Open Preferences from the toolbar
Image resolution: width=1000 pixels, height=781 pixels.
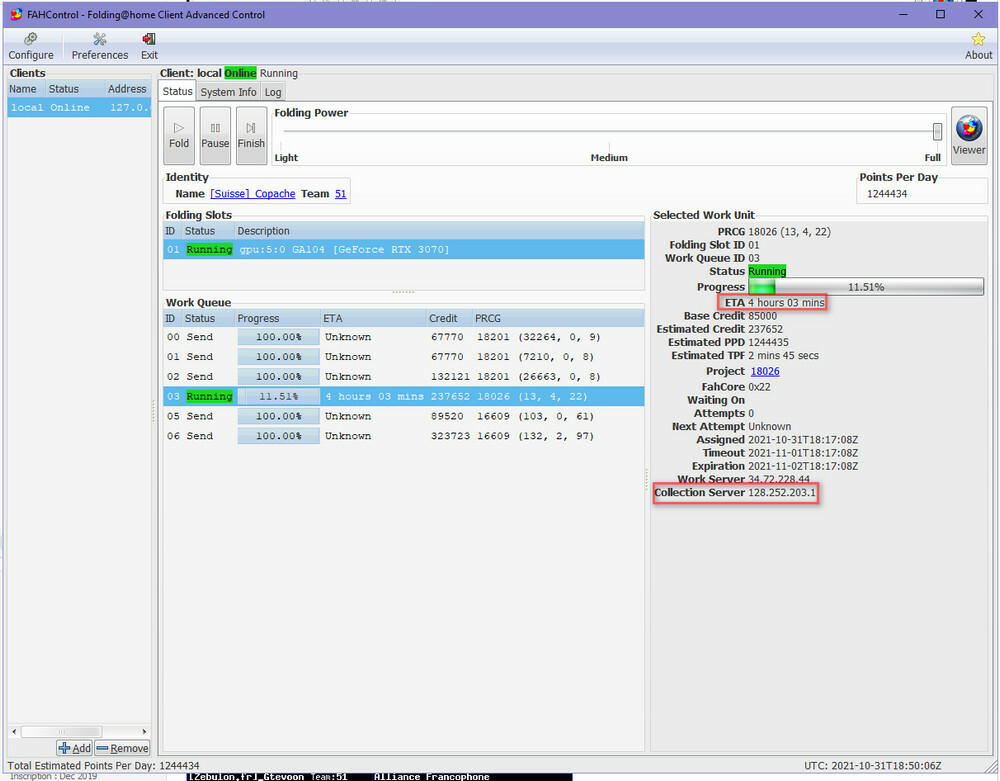pyautogui.click(x=99, y=47)
